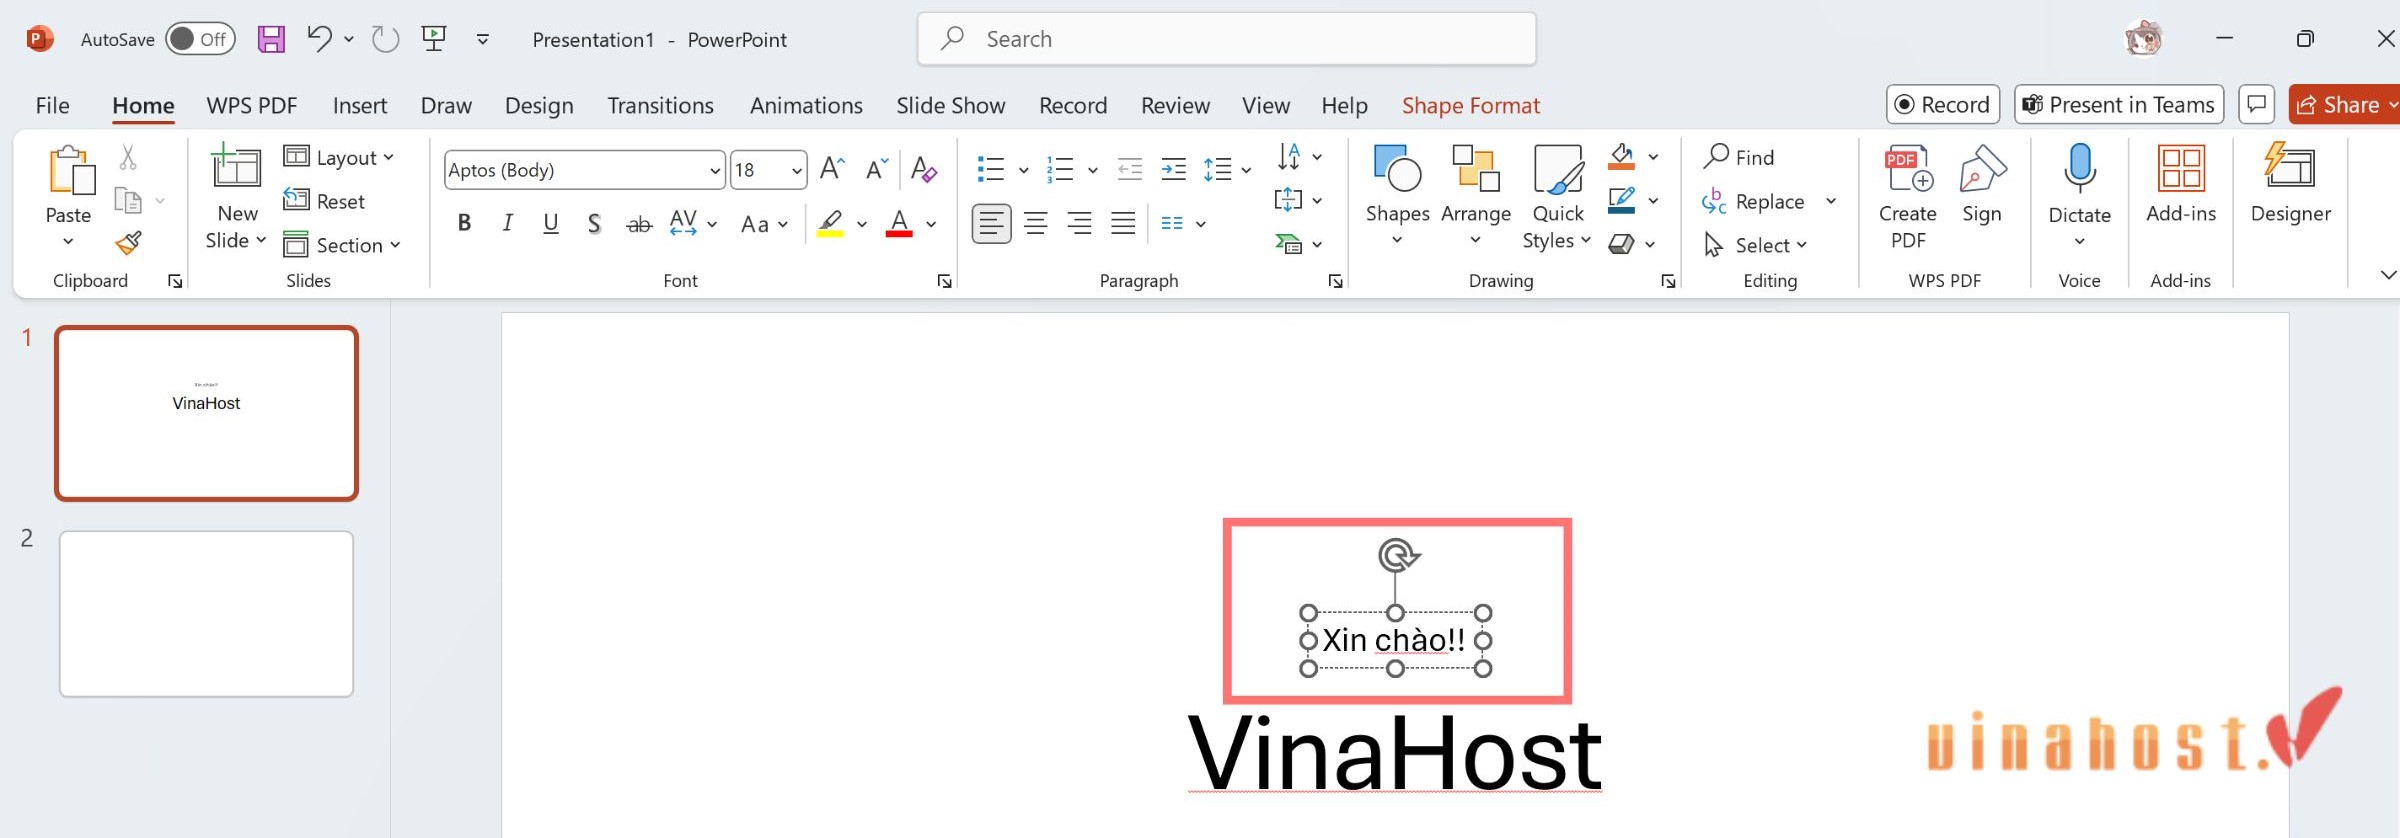2400x838 pixels.
Task: Undo the last action
Action: 319,39
